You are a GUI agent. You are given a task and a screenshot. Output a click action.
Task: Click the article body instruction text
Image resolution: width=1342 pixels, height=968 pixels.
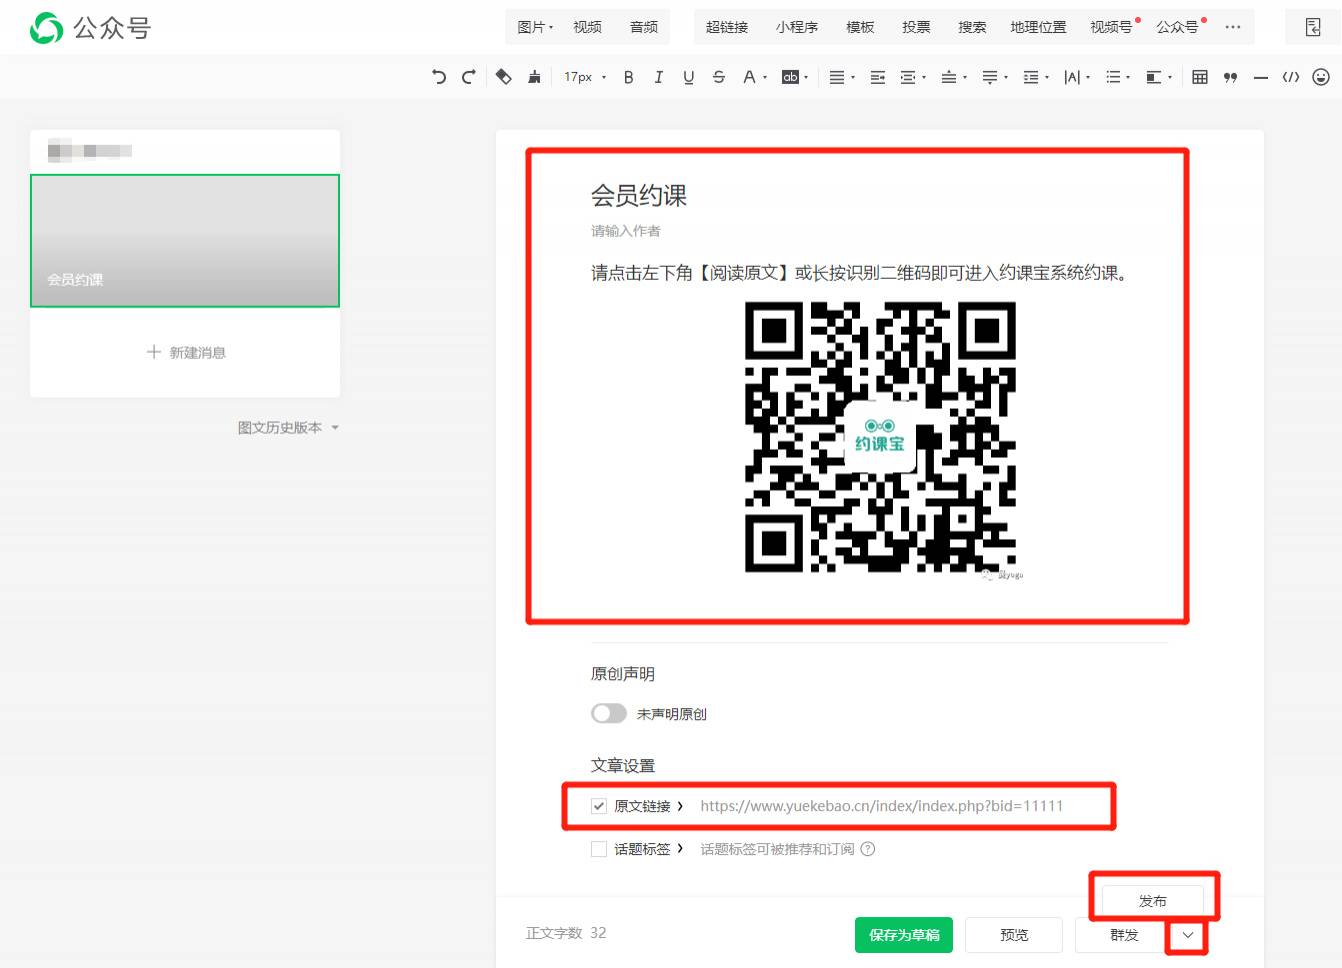click(x=862, y=273)
